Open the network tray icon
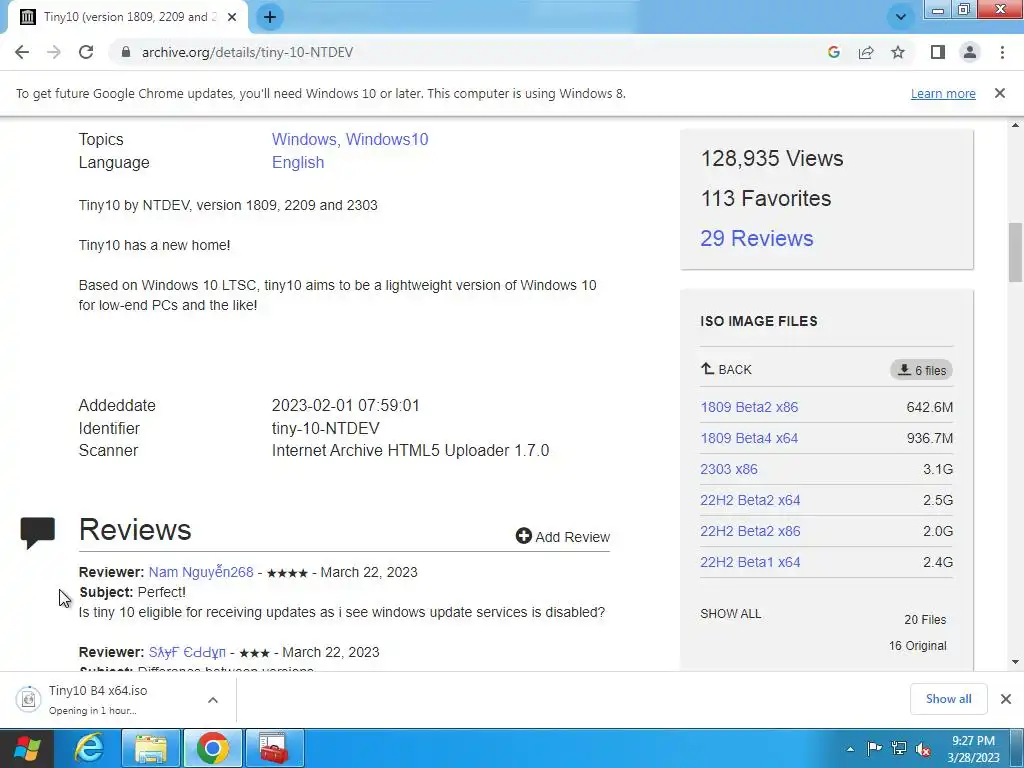1024x768 pixels. coord(899,749)
